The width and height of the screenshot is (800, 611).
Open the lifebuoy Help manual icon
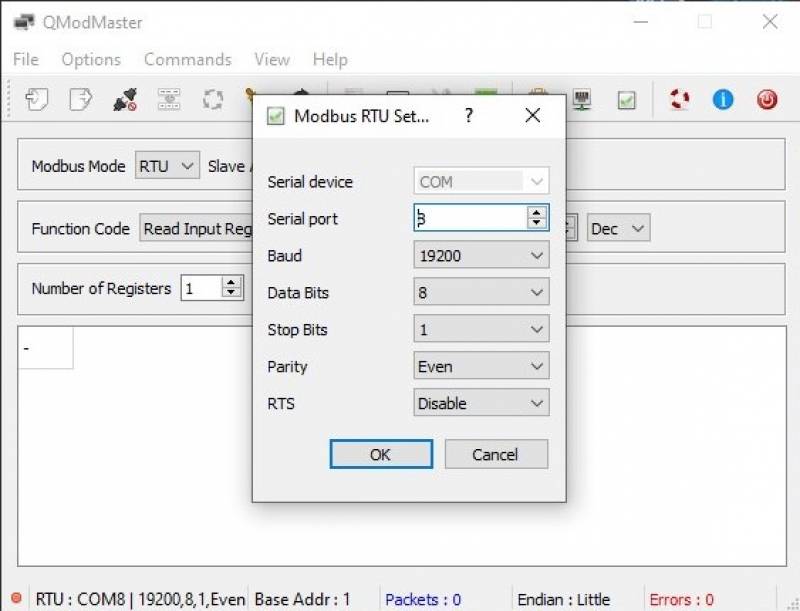[x=679, y=99]
